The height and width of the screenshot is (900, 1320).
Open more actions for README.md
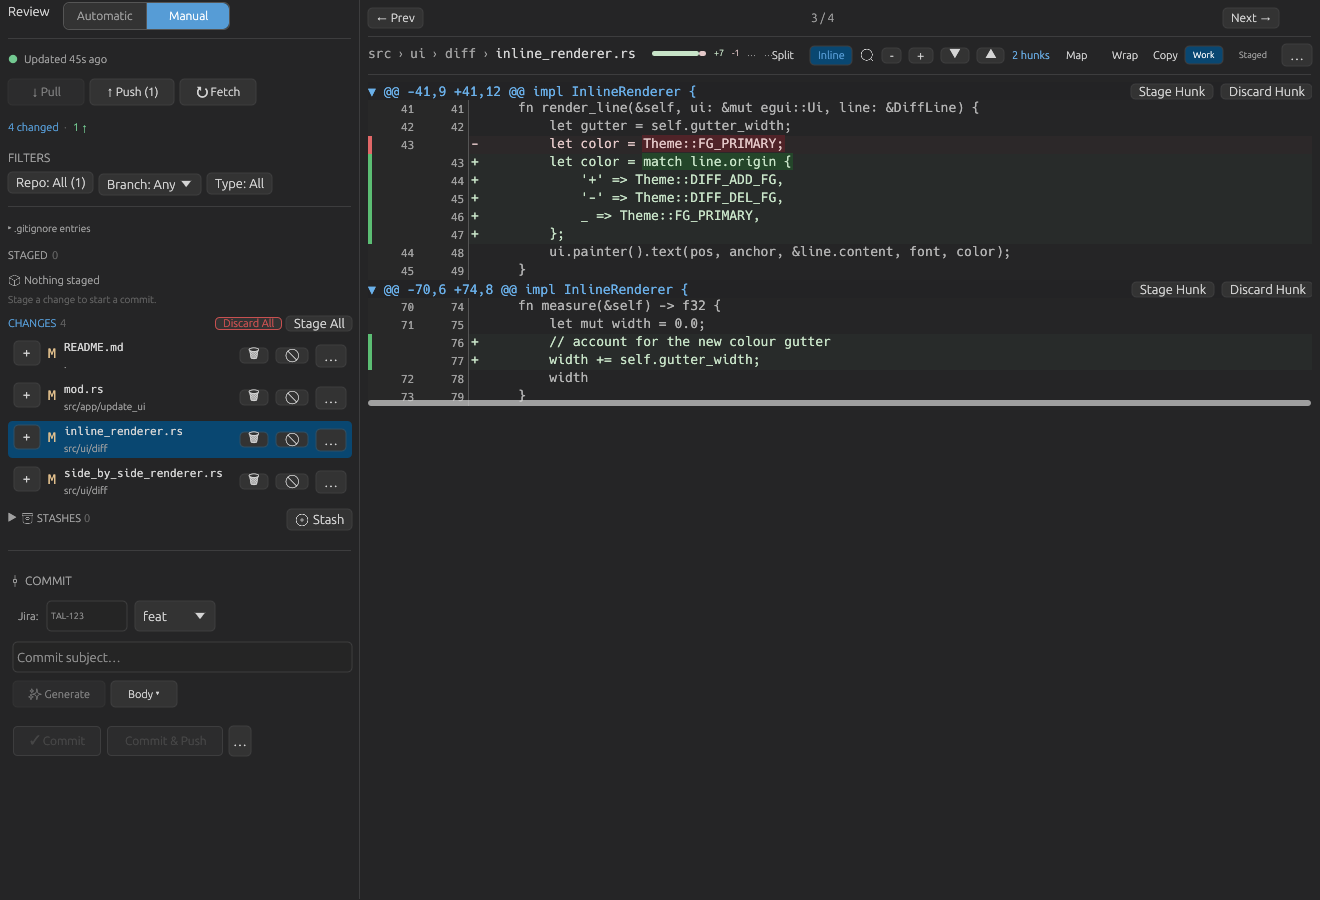(331, 356)
